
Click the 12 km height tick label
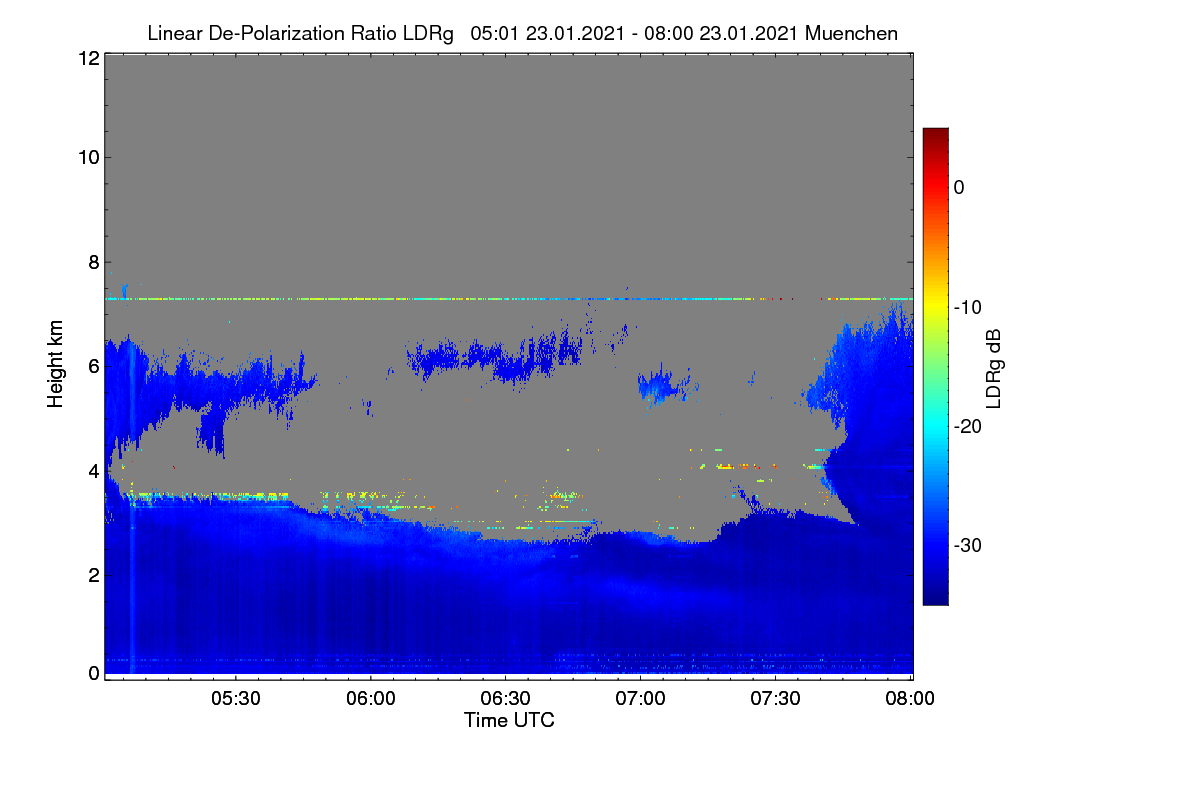click(x=87, y=58)
